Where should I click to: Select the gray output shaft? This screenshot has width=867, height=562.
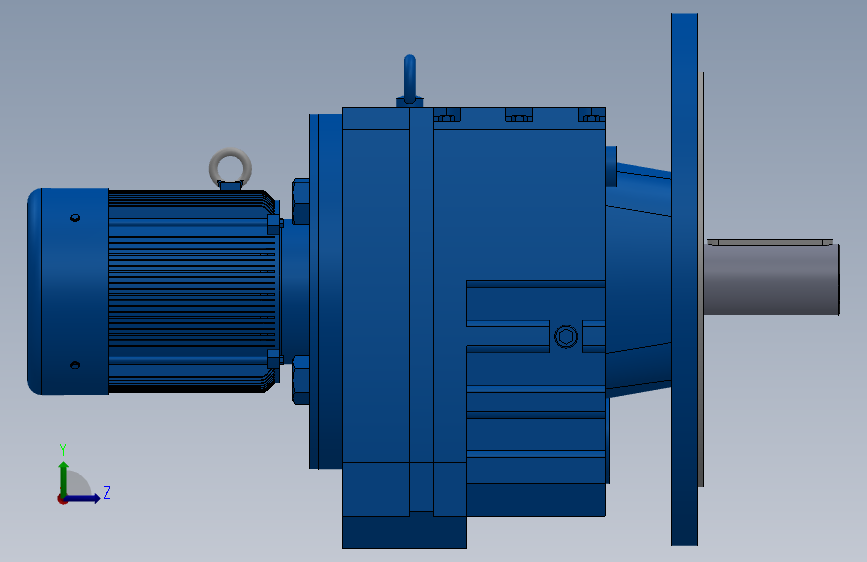[772, 280]
